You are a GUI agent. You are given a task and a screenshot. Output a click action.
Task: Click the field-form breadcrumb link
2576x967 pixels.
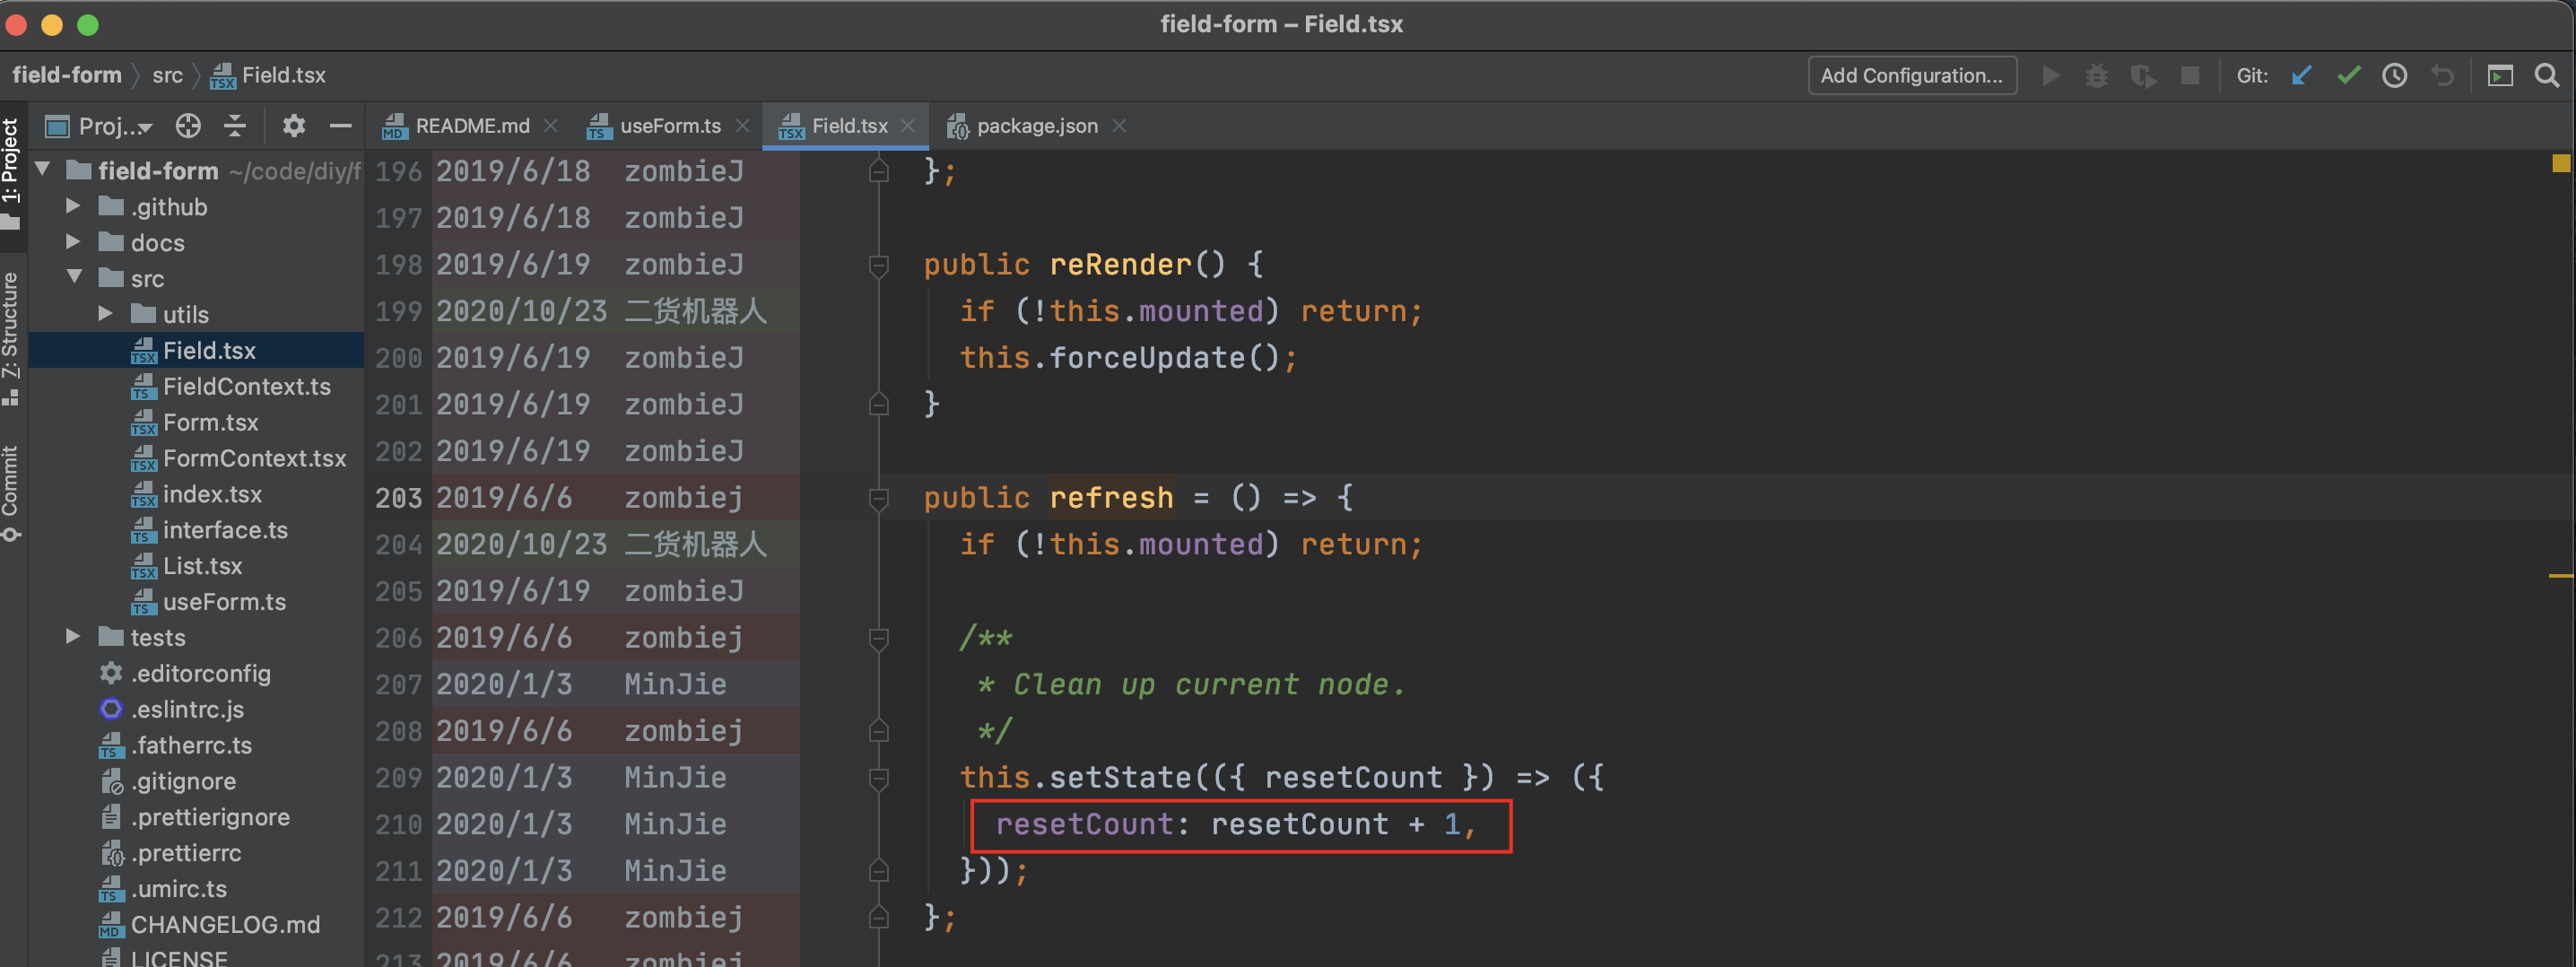click(66, 75)
